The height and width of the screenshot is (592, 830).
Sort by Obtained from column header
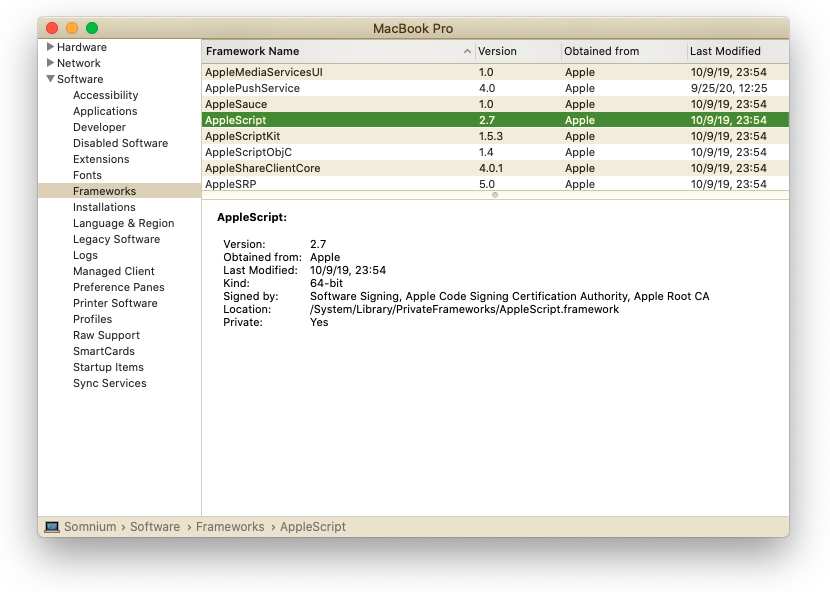(600, 51)
